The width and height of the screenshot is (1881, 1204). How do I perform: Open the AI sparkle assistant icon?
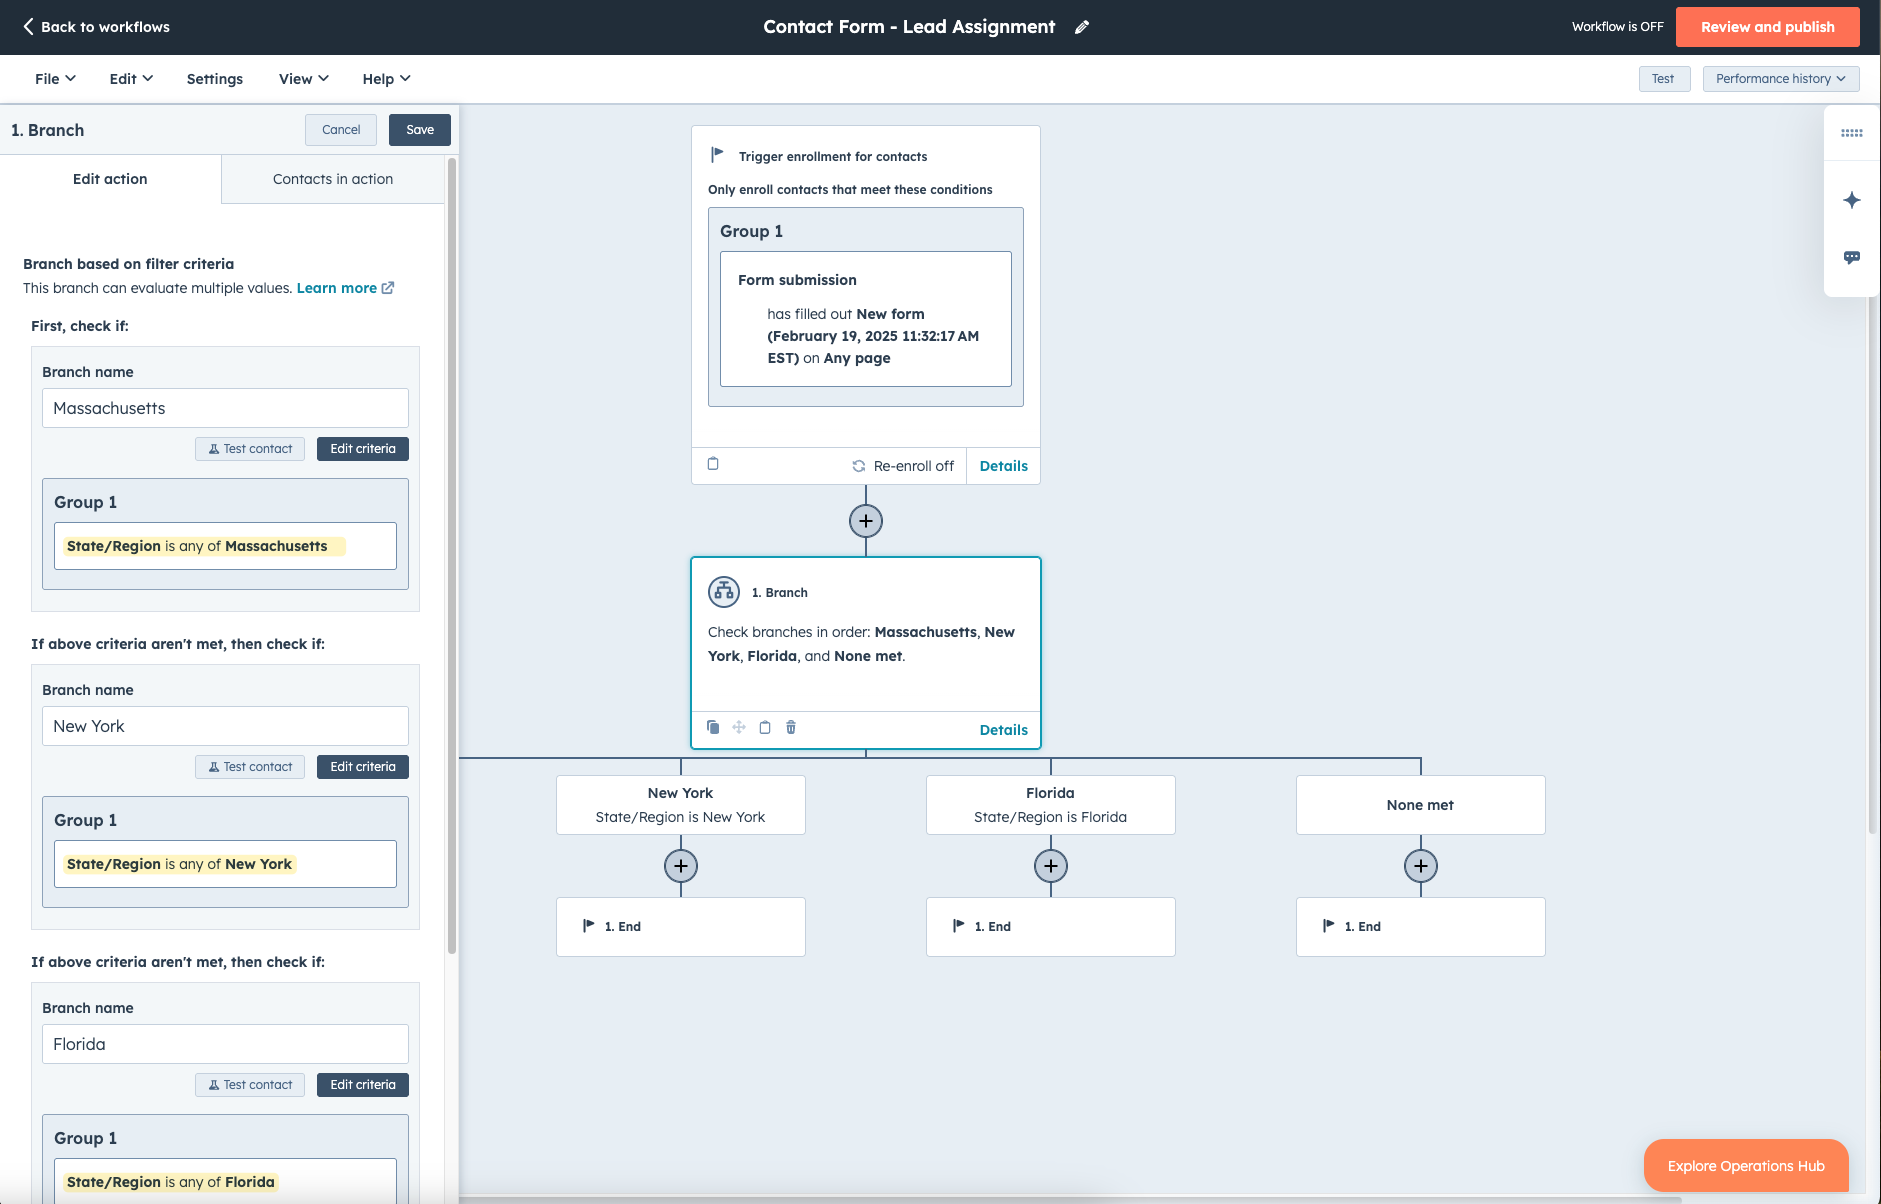(1851, 200)
